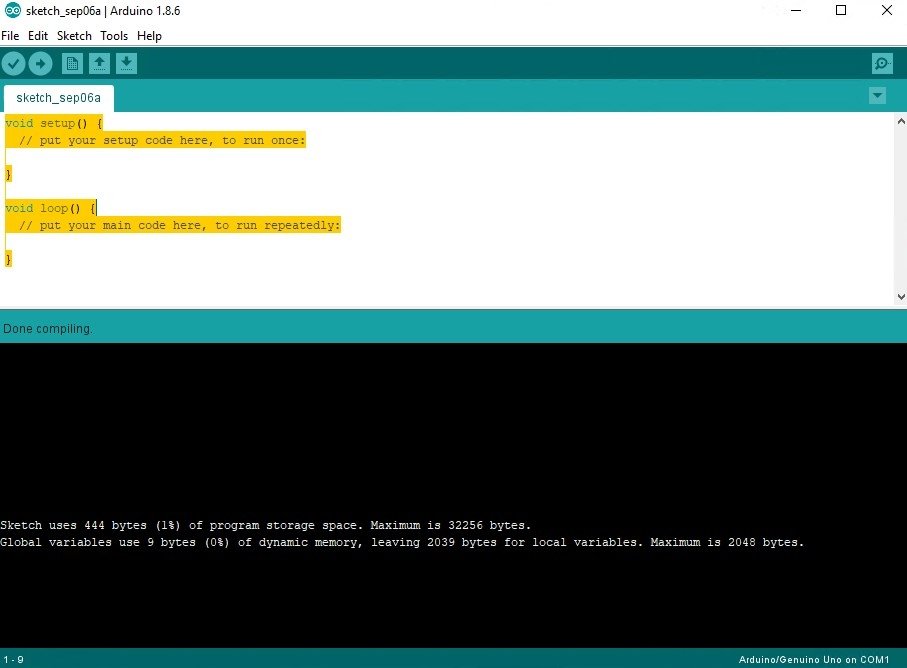Open the tab options dropdown arrow
Screen dimensions: 907x668
(x=877, y=95)
